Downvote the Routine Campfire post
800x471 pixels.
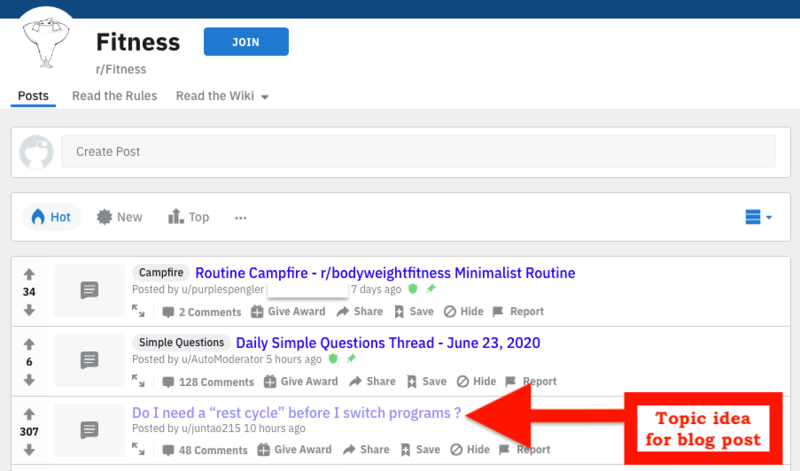pyautogui.click(x=29, y=310)
